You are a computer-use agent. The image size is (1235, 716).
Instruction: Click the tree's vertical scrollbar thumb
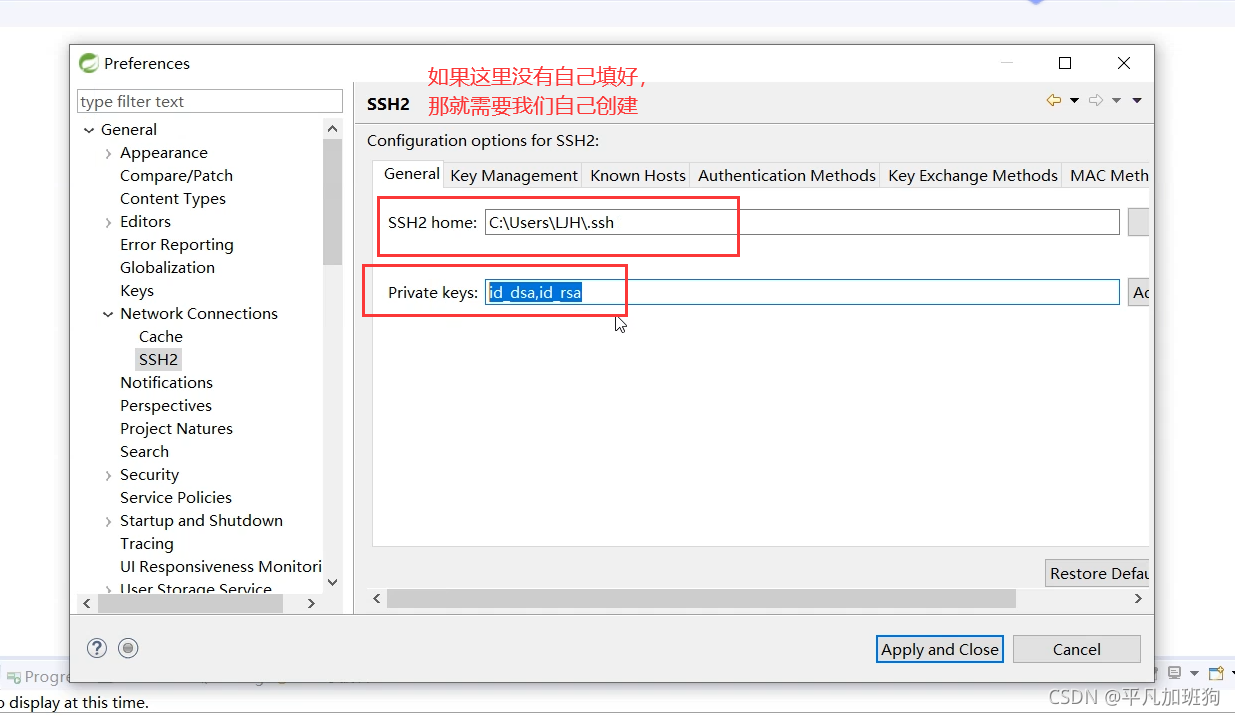(333, 202)
